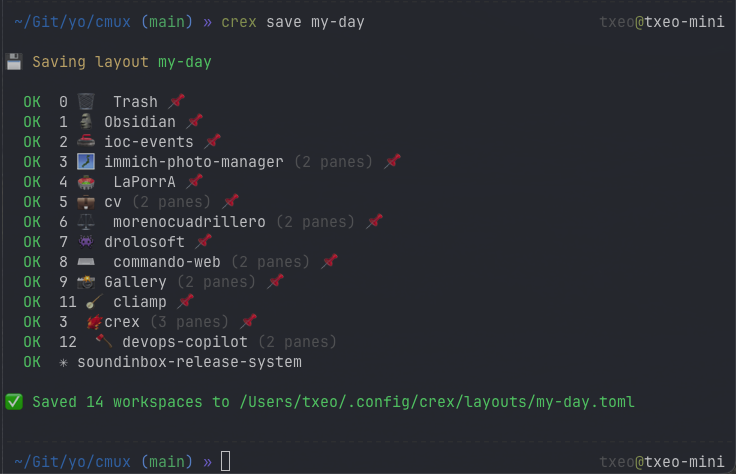The image size is (736, 474).
Task: Click the balance scale emoji for morenocuadrillero
Action: pos(86,222)
